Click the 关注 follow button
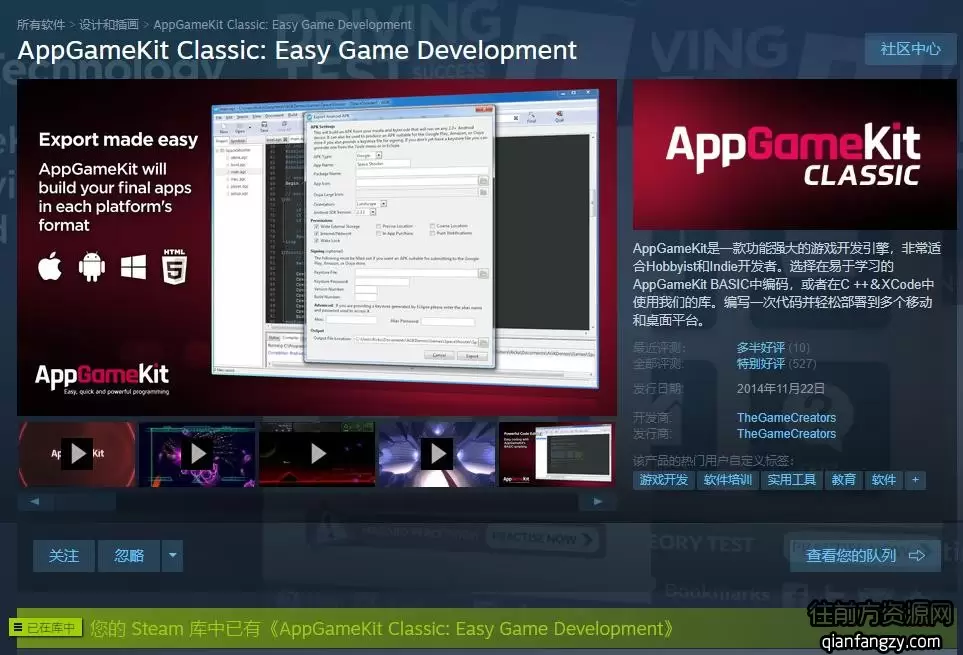 (x=64, y=556)
